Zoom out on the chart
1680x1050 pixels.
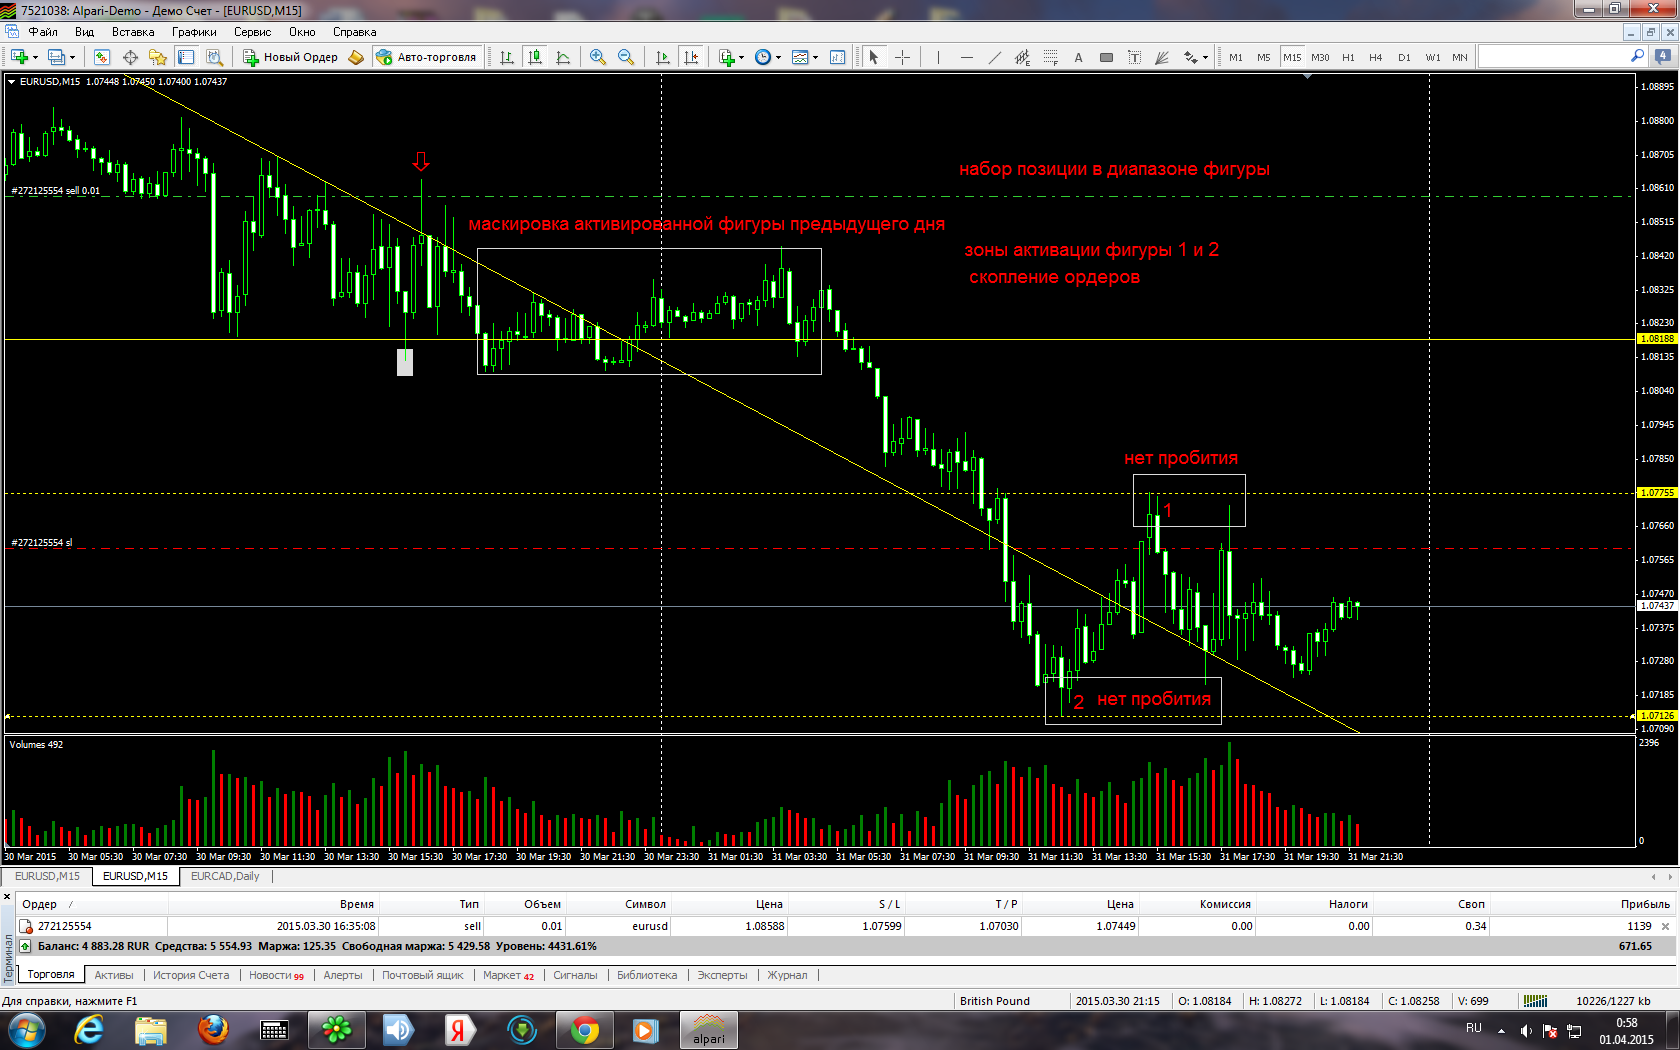coord(626,57)
